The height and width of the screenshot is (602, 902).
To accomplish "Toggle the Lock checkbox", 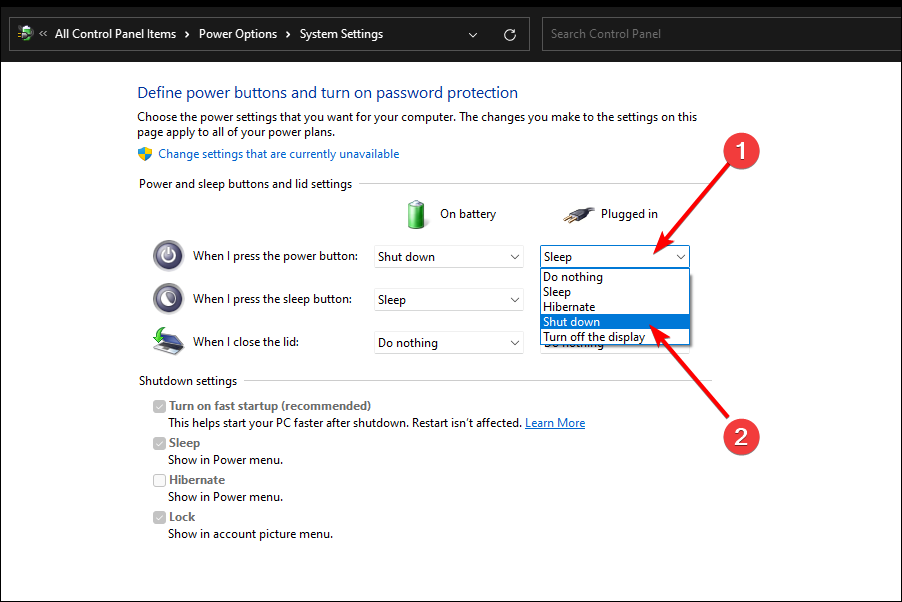I will [x=159, y=517].
